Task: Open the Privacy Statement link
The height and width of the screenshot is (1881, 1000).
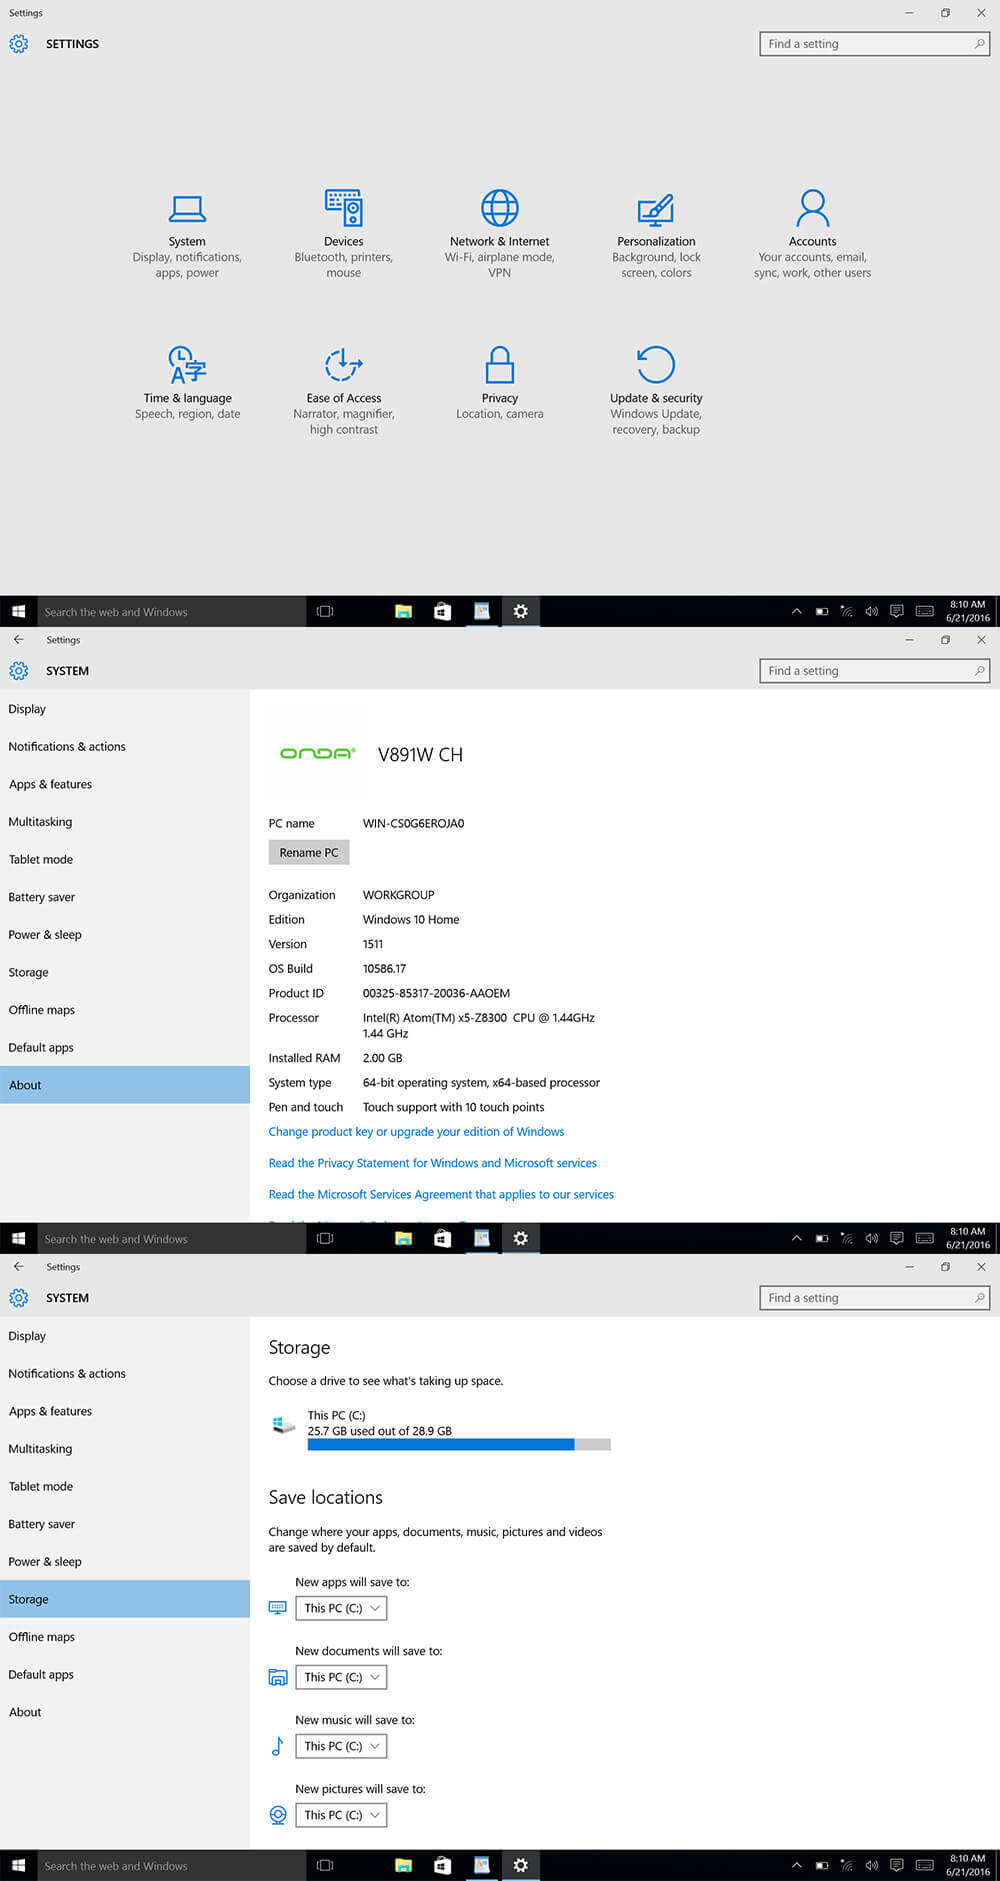Action: click(x=432, y=1163)
